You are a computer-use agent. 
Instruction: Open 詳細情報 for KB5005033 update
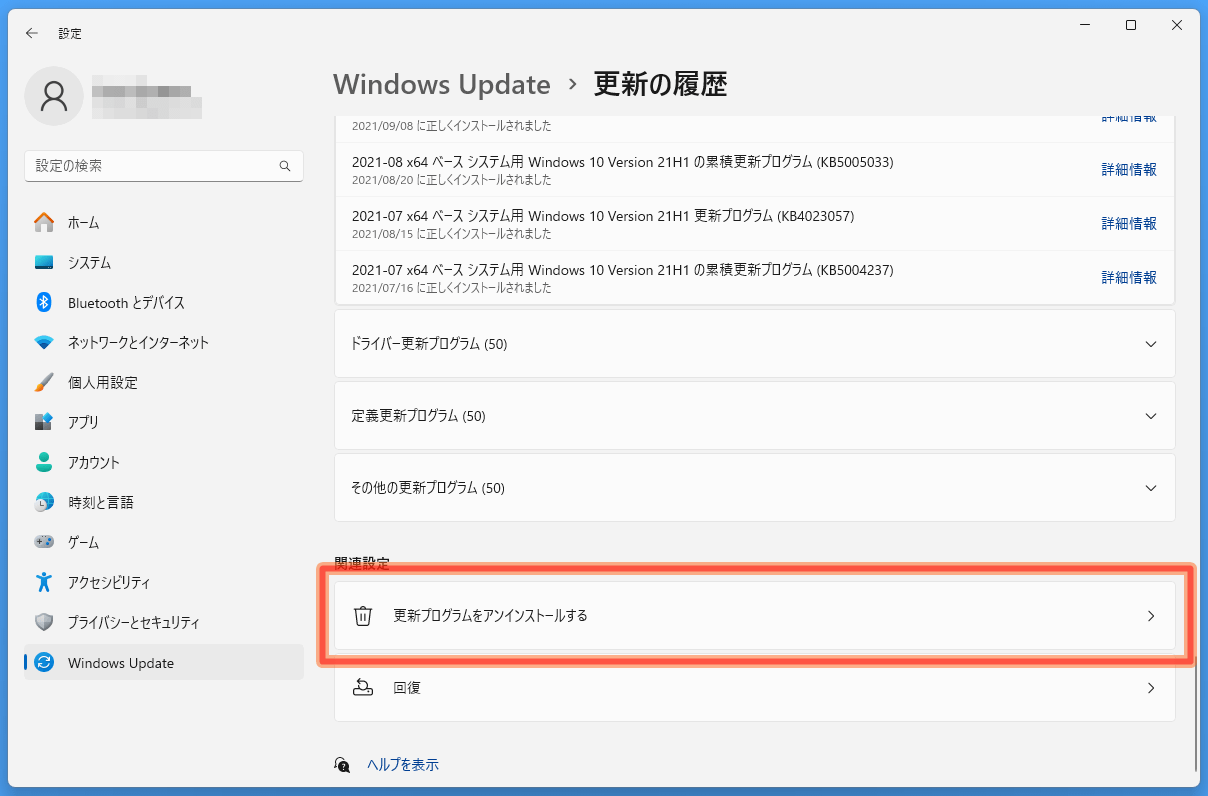tap(1129, 170)
